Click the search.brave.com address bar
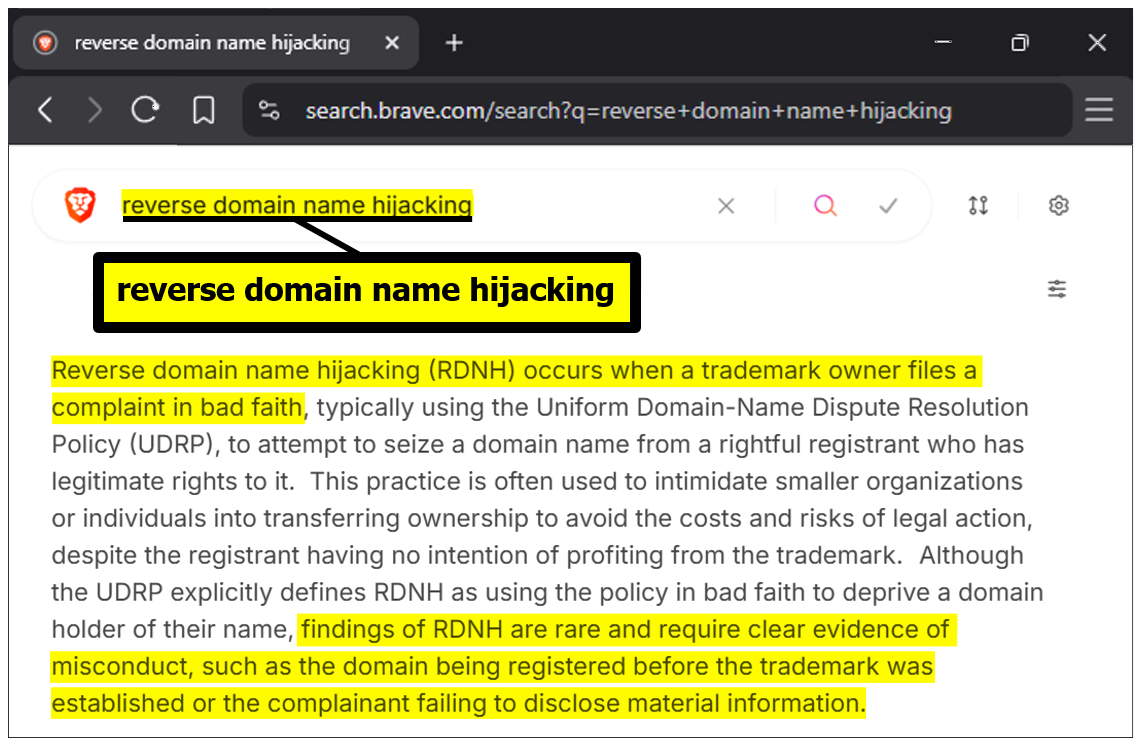 coord(628,110)
